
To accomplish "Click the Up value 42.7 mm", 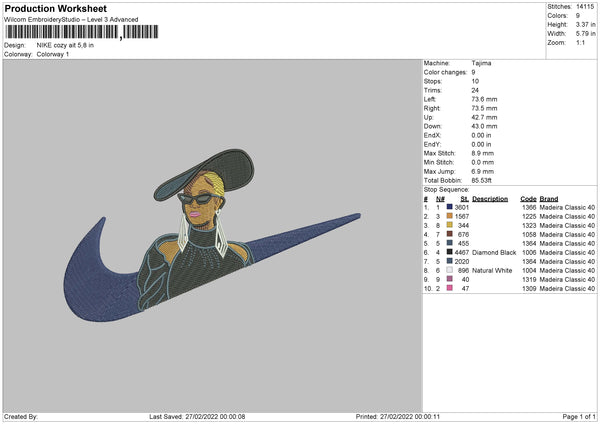I will point(484,117).
